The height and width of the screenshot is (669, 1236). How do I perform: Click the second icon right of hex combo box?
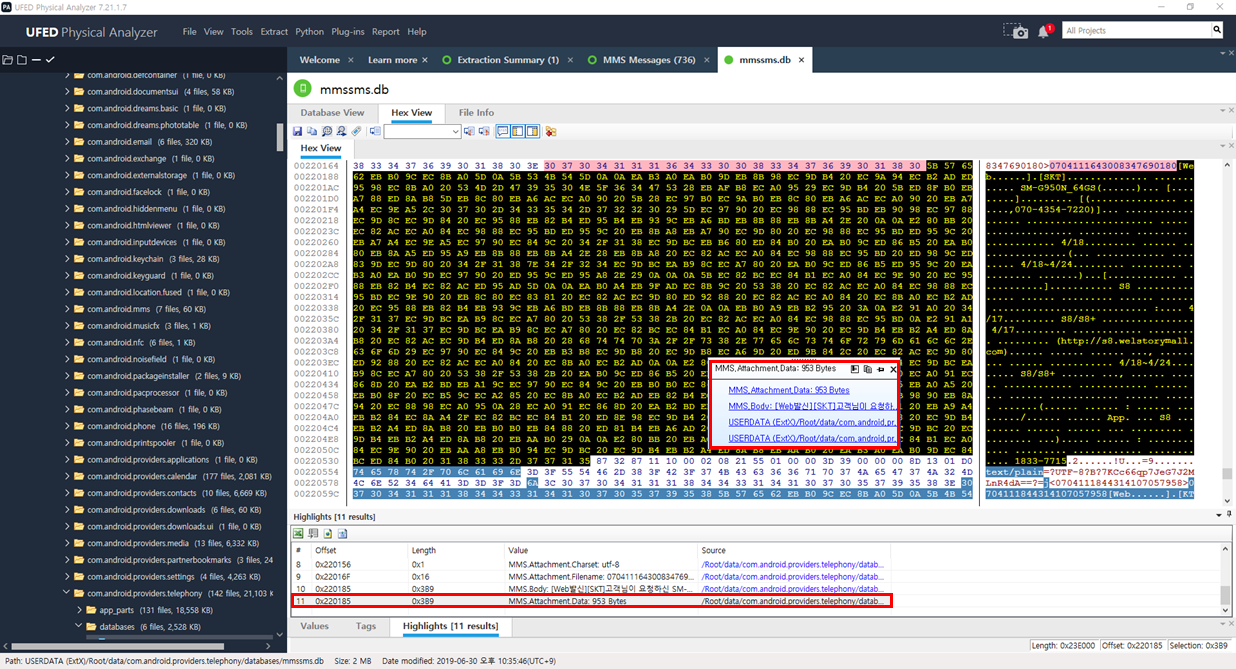(x=484, y=131)
